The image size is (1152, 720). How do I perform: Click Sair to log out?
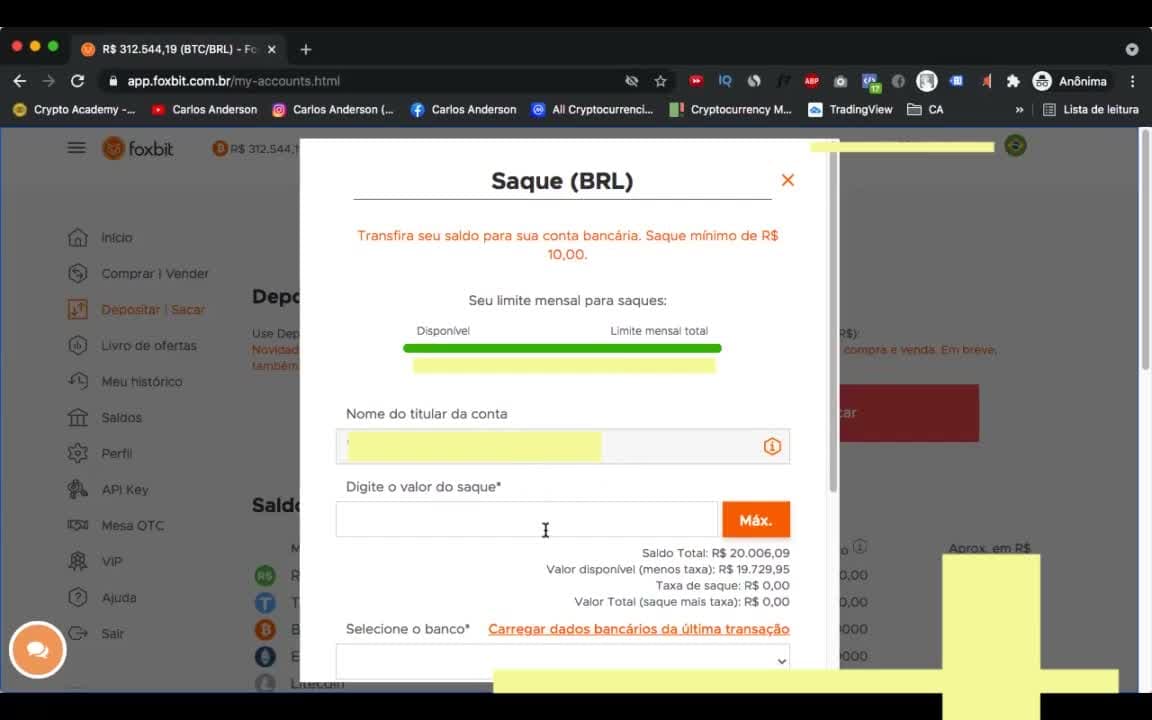pos(112,633)
